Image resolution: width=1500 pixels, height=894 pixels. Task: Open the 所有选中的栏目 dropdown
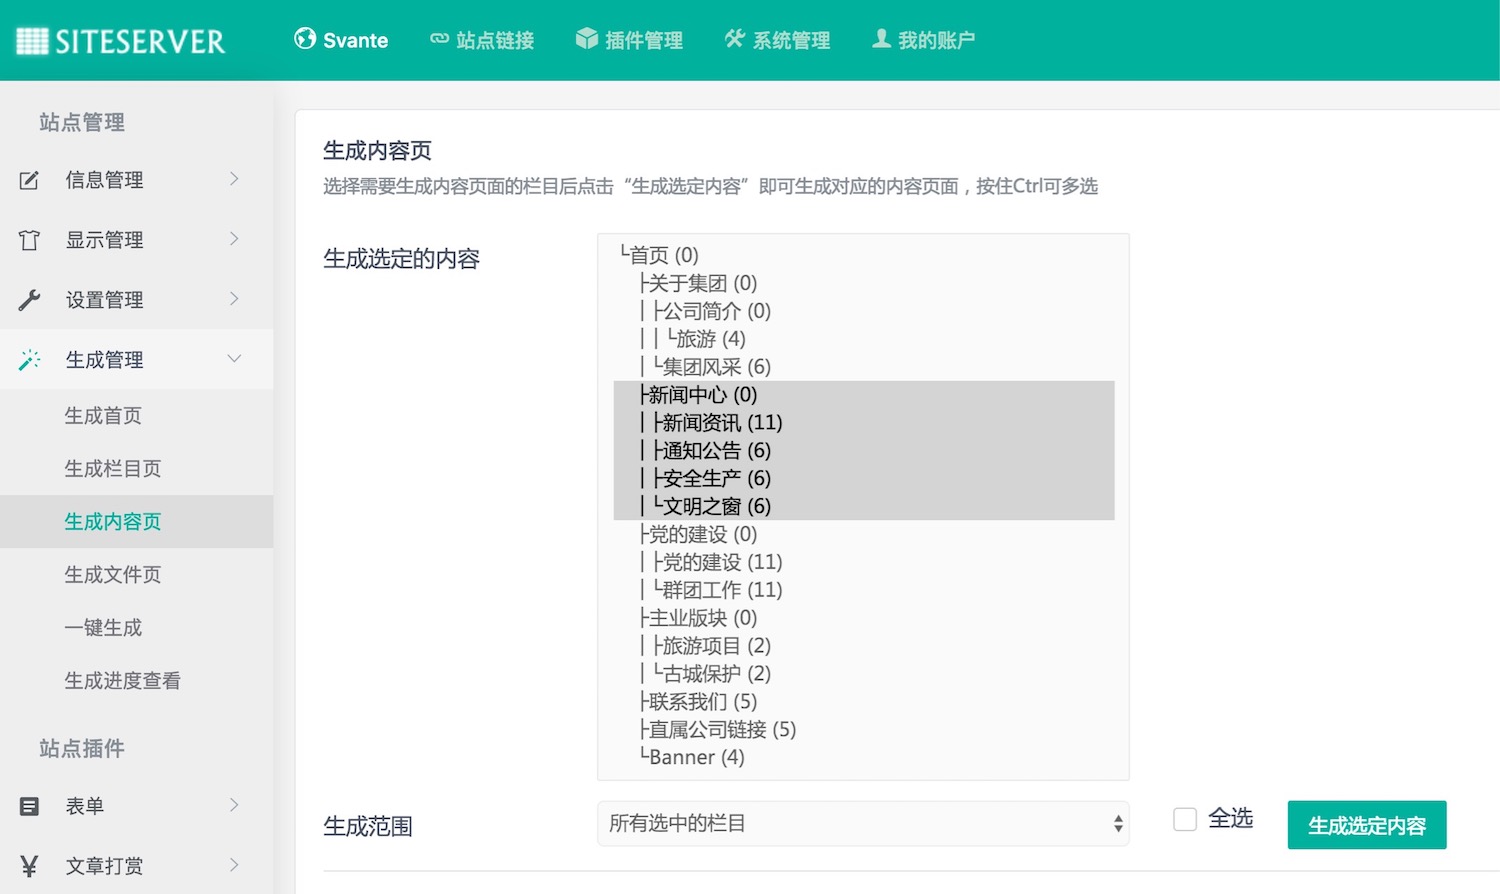863,824
